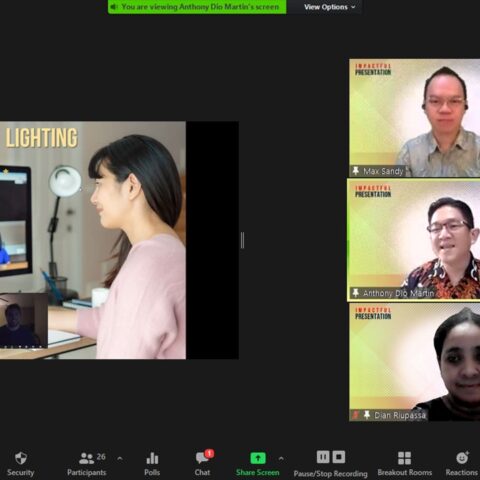Click the speaker icon in green banner
Screen dimensions: 480x480
tap(114, 7)
